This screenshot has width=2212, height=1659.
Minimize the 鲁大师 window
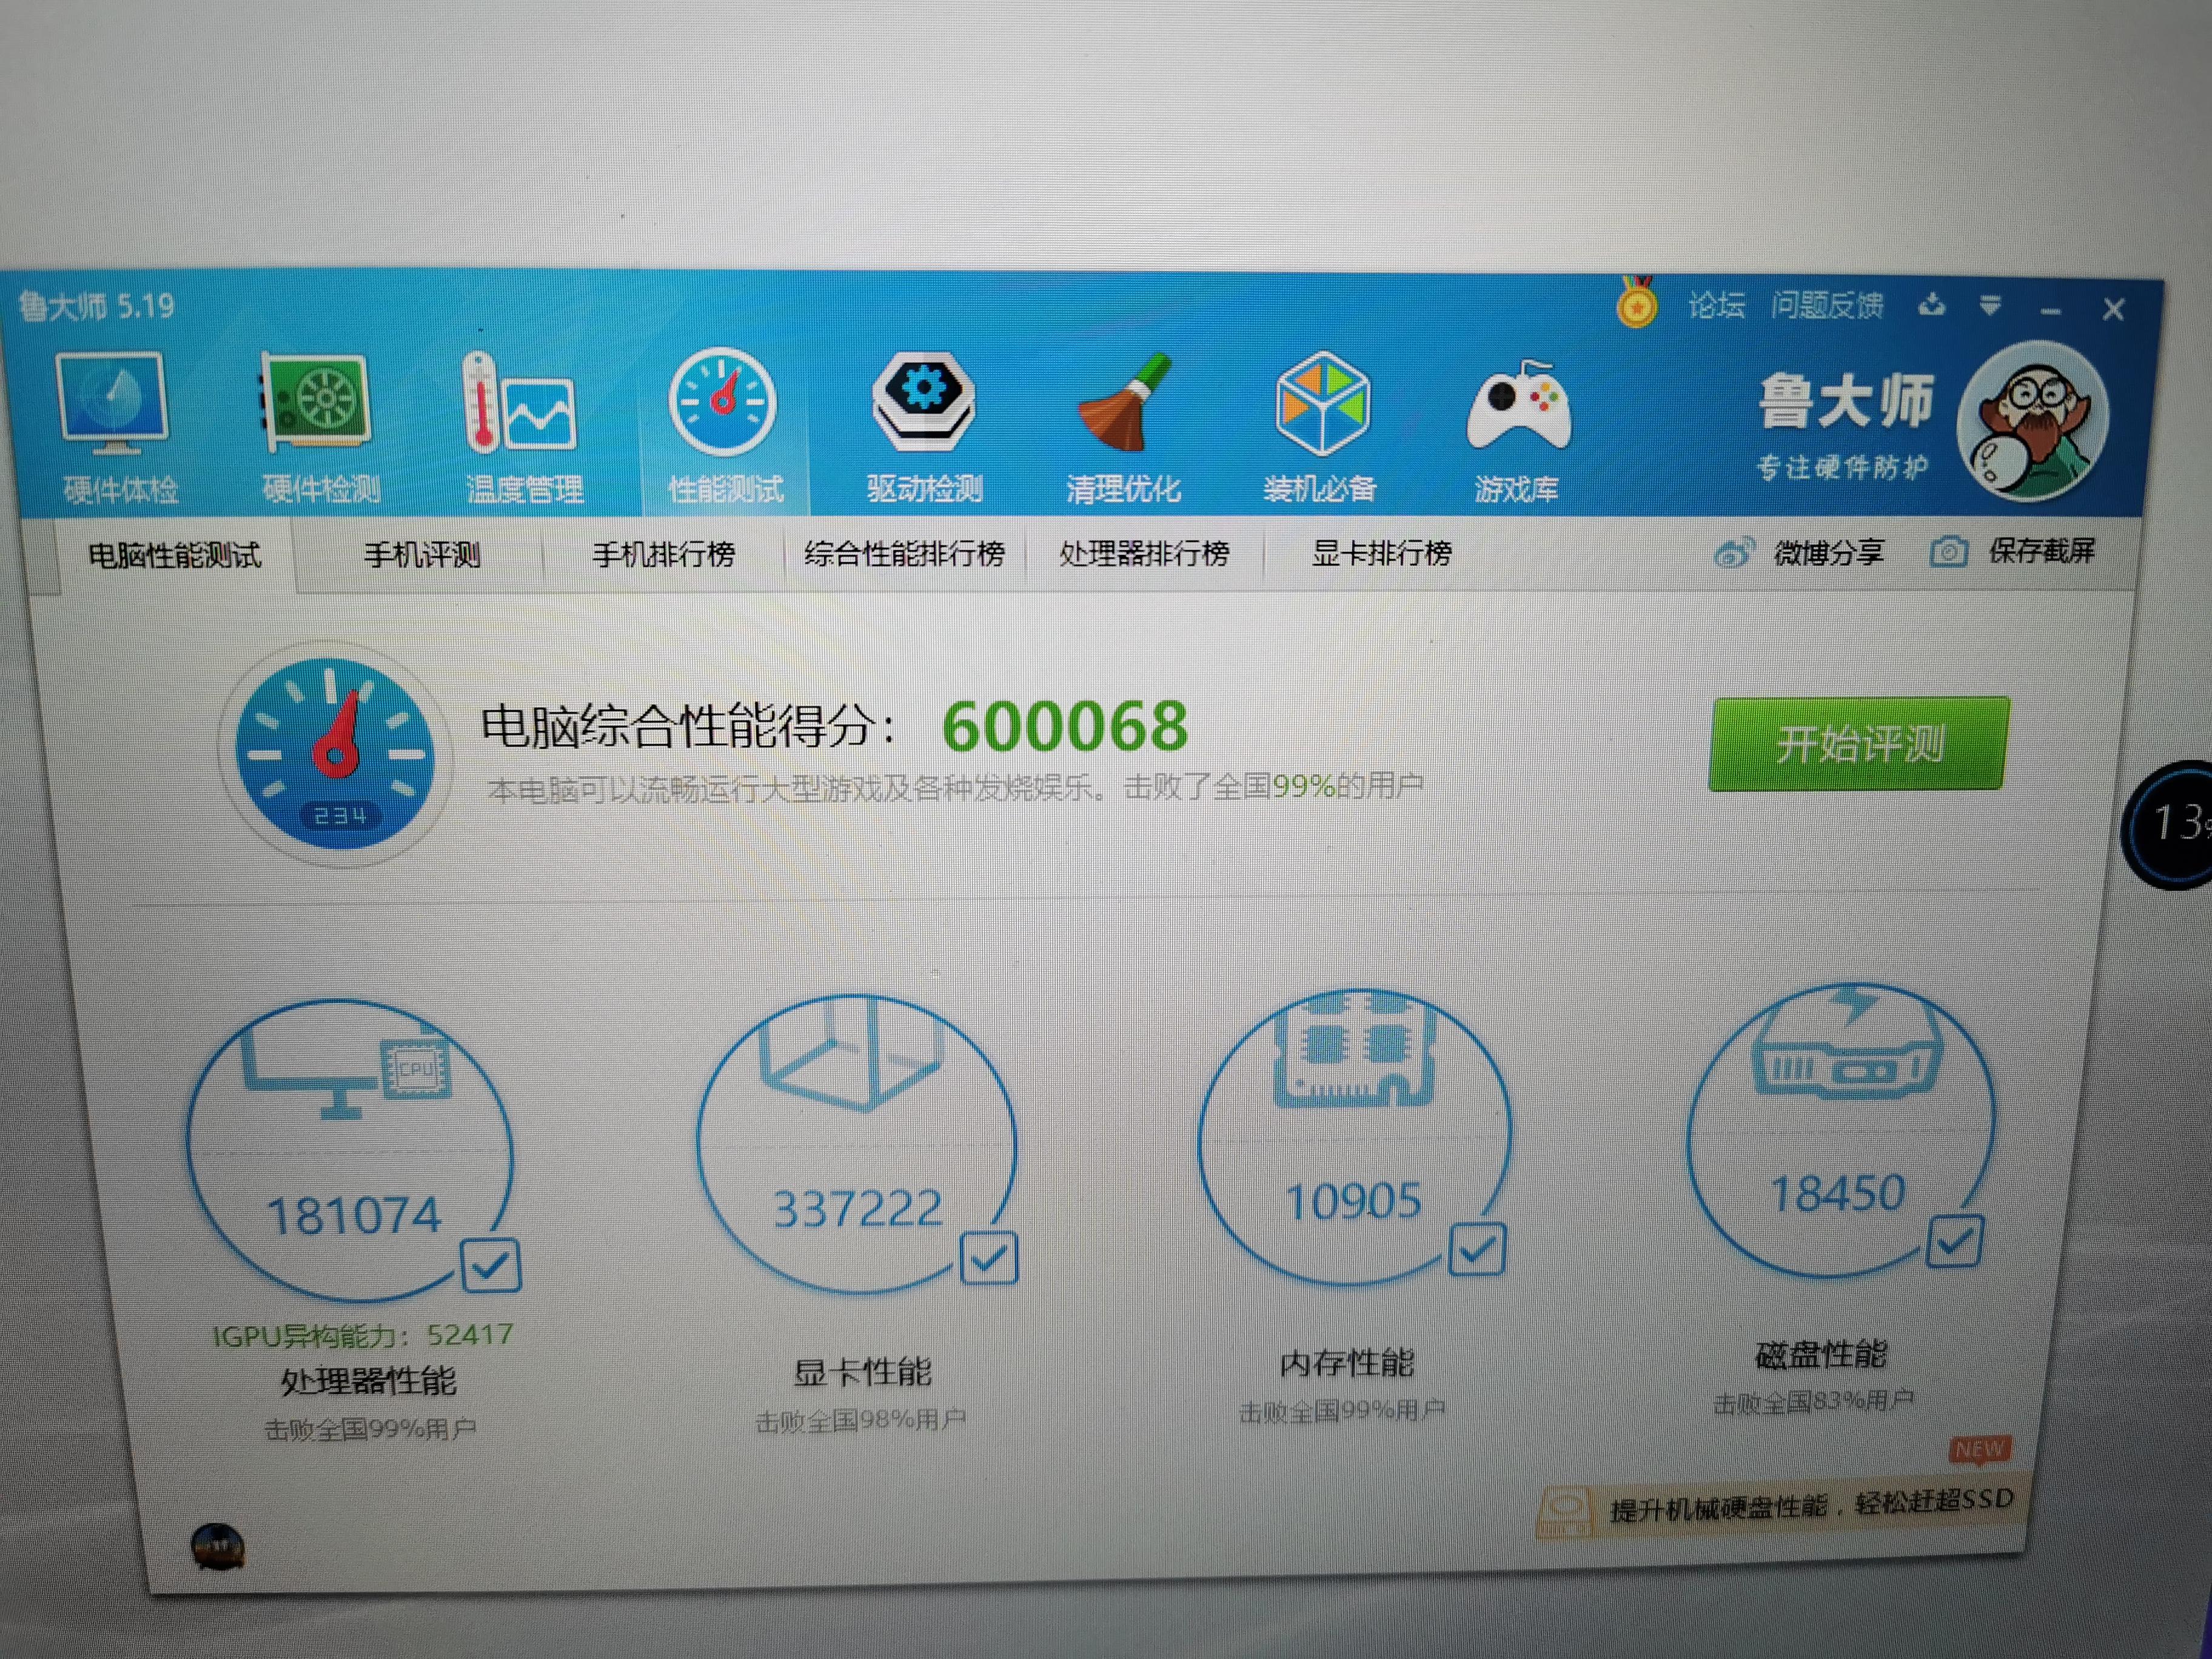point(2050,311)
